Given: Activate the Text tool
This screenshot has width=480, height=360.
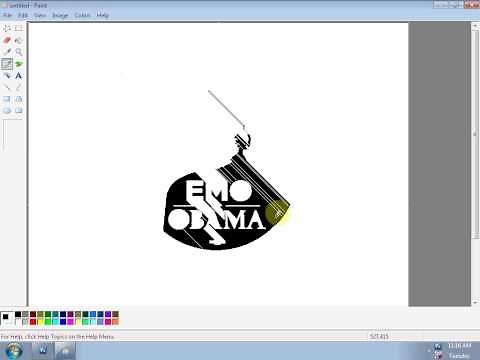Looking at the screenshot, I should tap(19, 76).
